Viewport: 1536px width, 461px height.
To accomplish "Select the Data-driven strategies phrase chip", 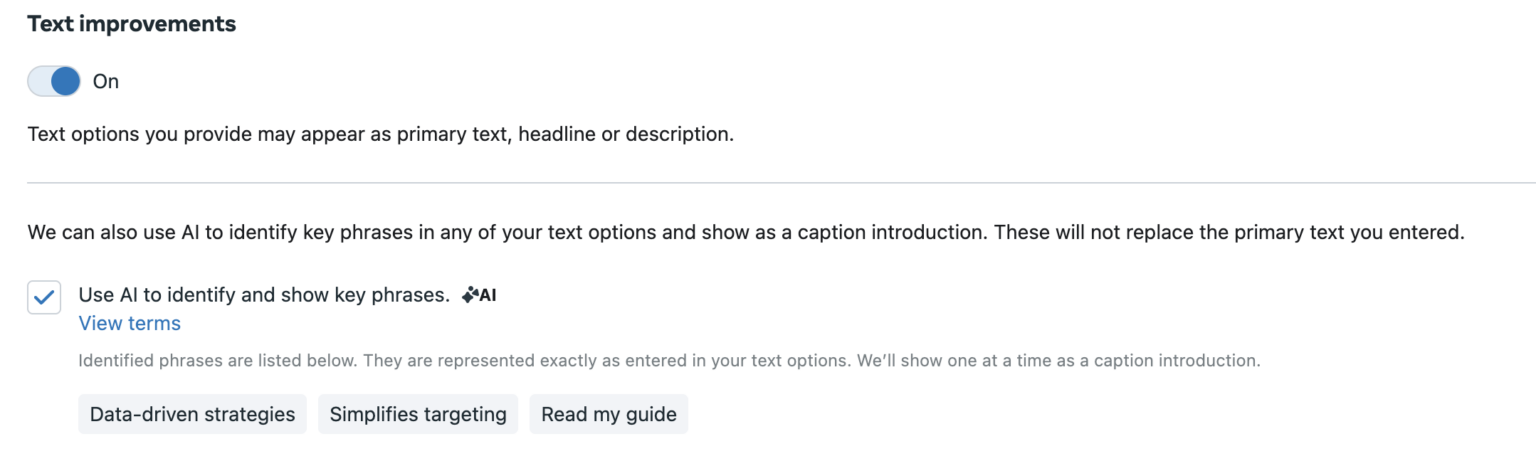I will pyautogui.click(x=192, y=414).
